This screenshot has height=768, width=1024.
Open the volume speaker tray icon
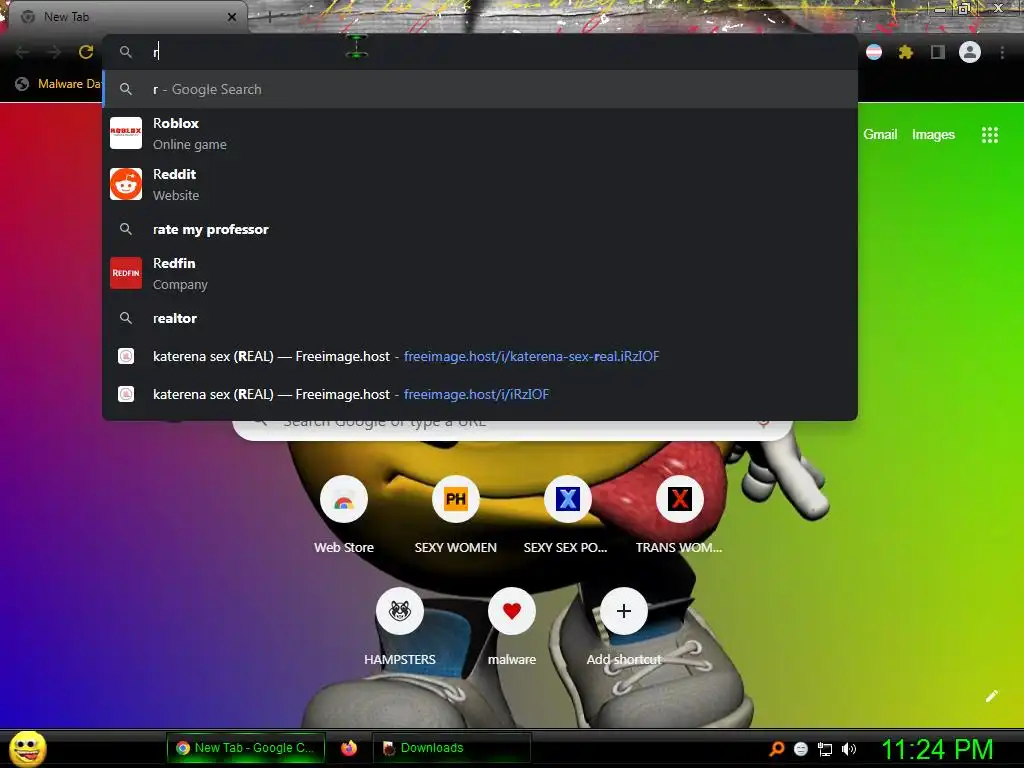(848, 749)
